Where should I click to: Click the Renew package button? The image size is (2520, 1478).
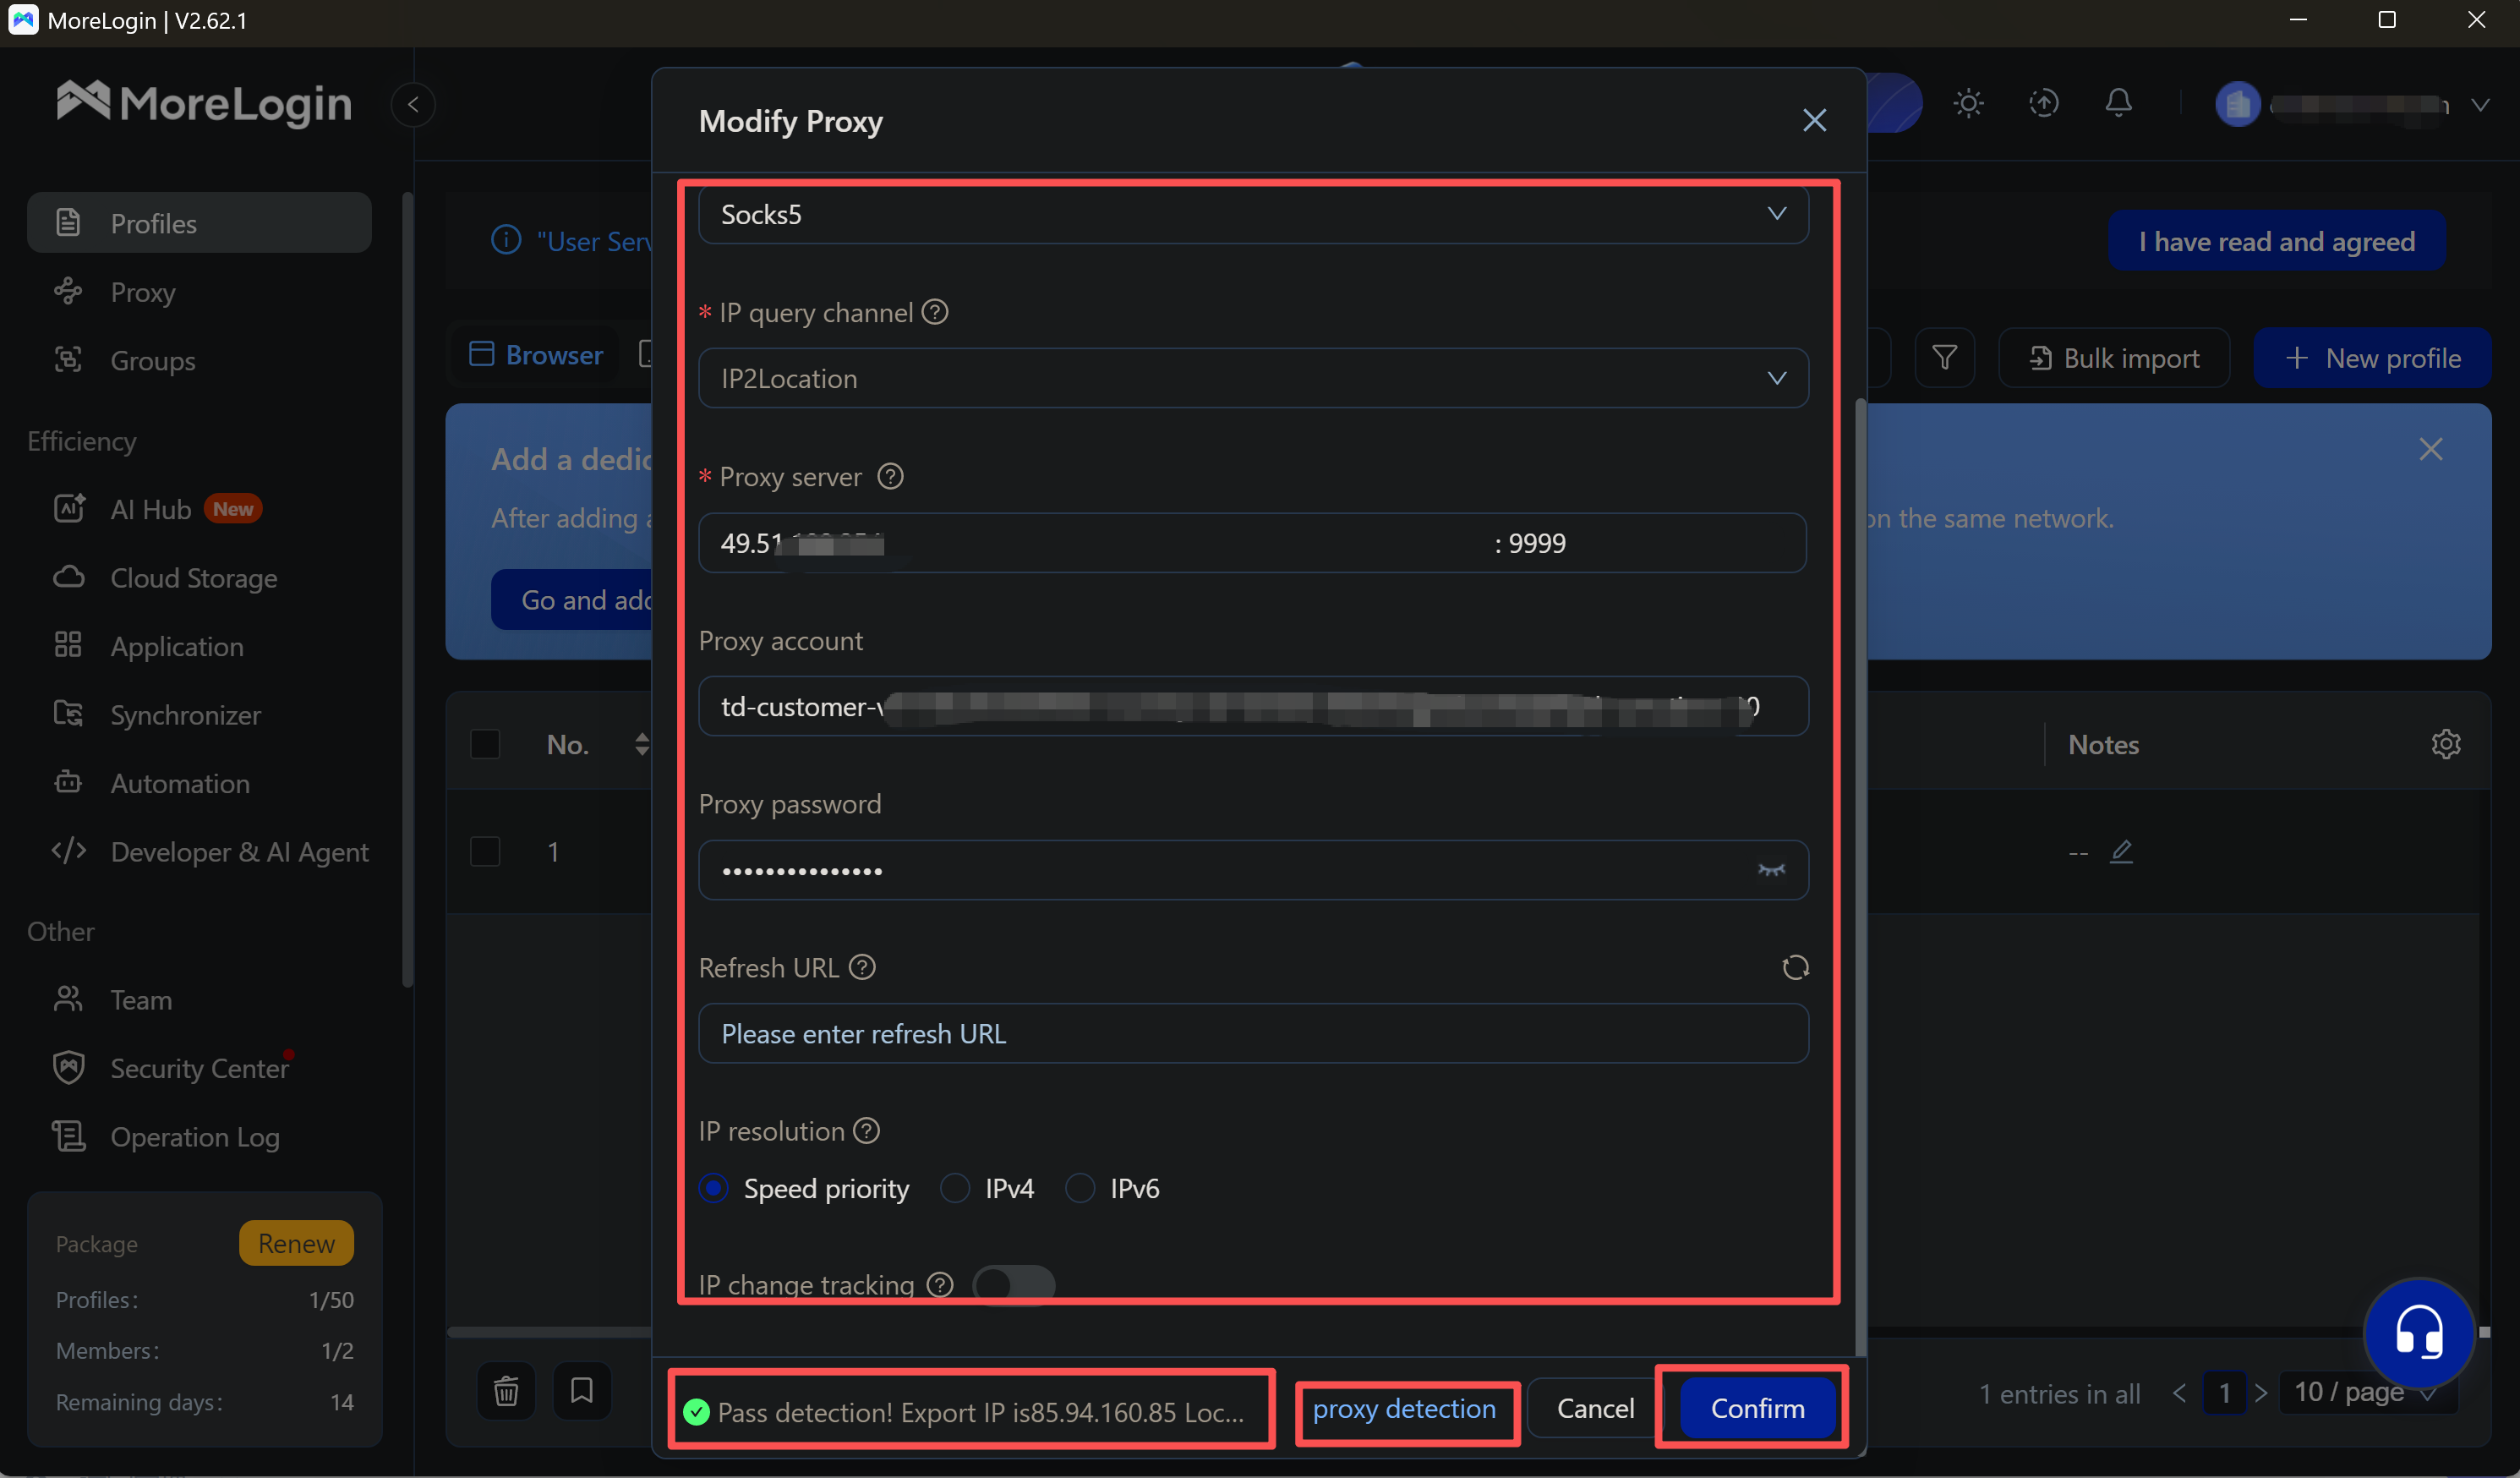pyautogui.click(x=296, y=1243)
